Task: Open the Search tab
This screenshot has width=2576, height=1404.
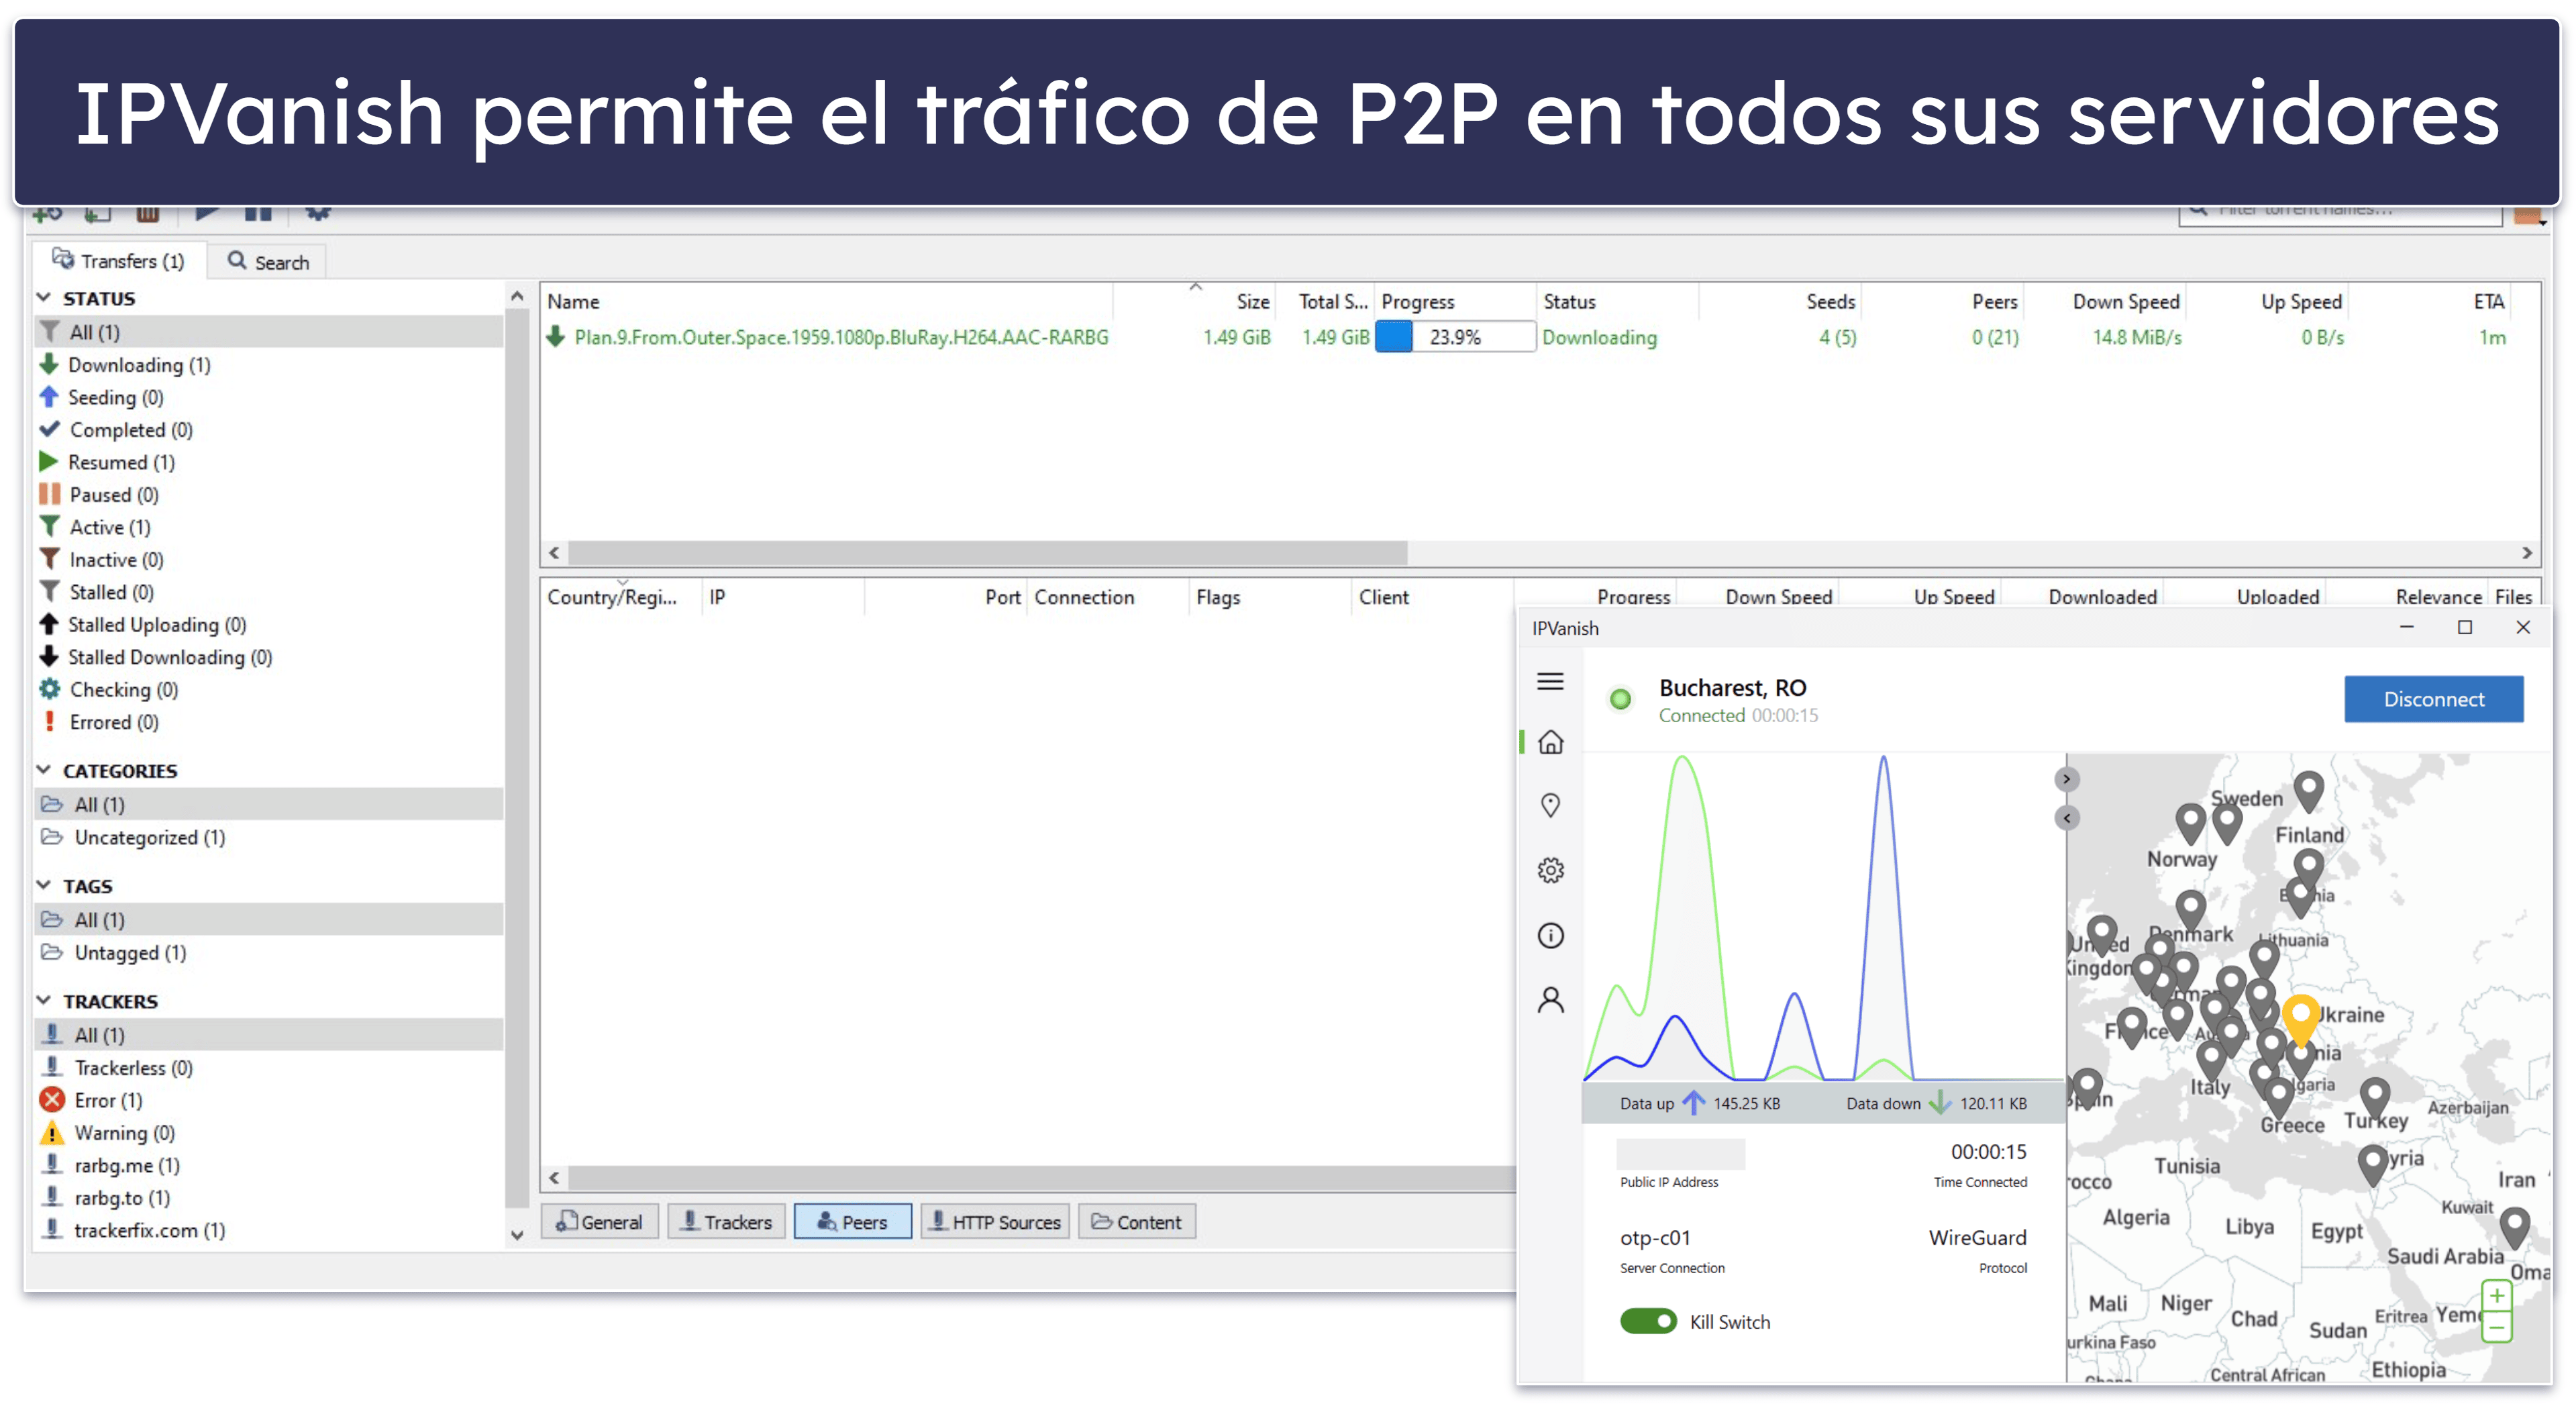Action: [268, 262]
